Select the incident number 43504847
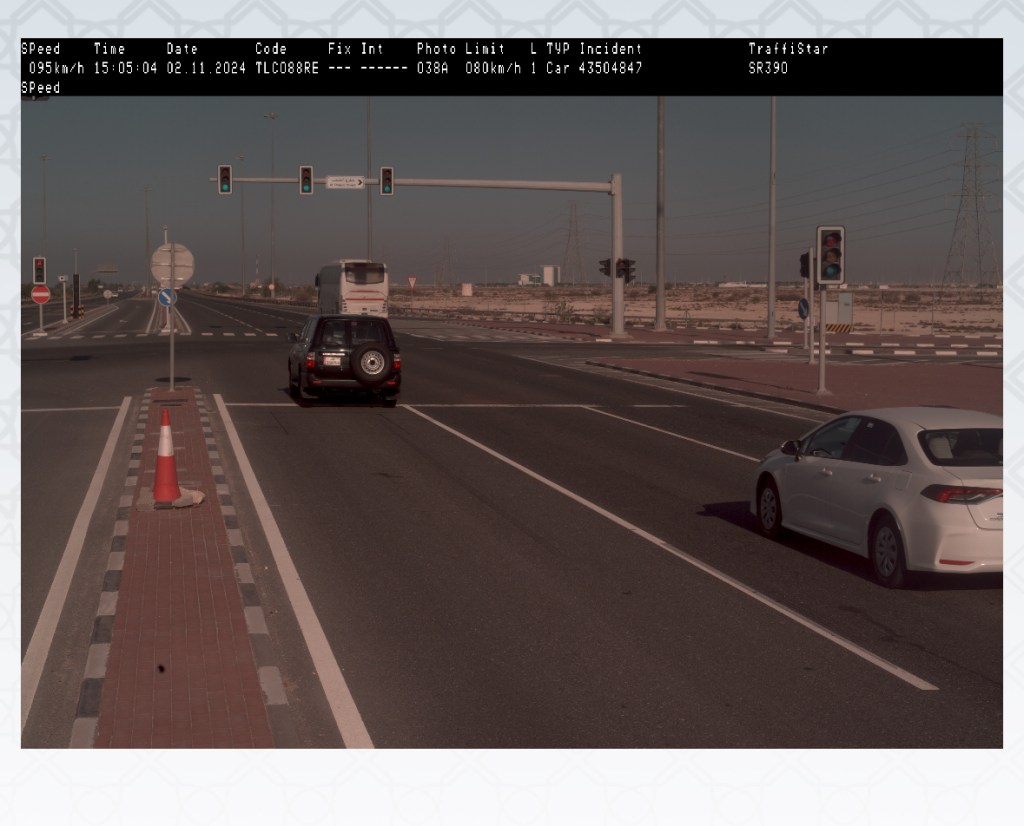 click(610, 68)
